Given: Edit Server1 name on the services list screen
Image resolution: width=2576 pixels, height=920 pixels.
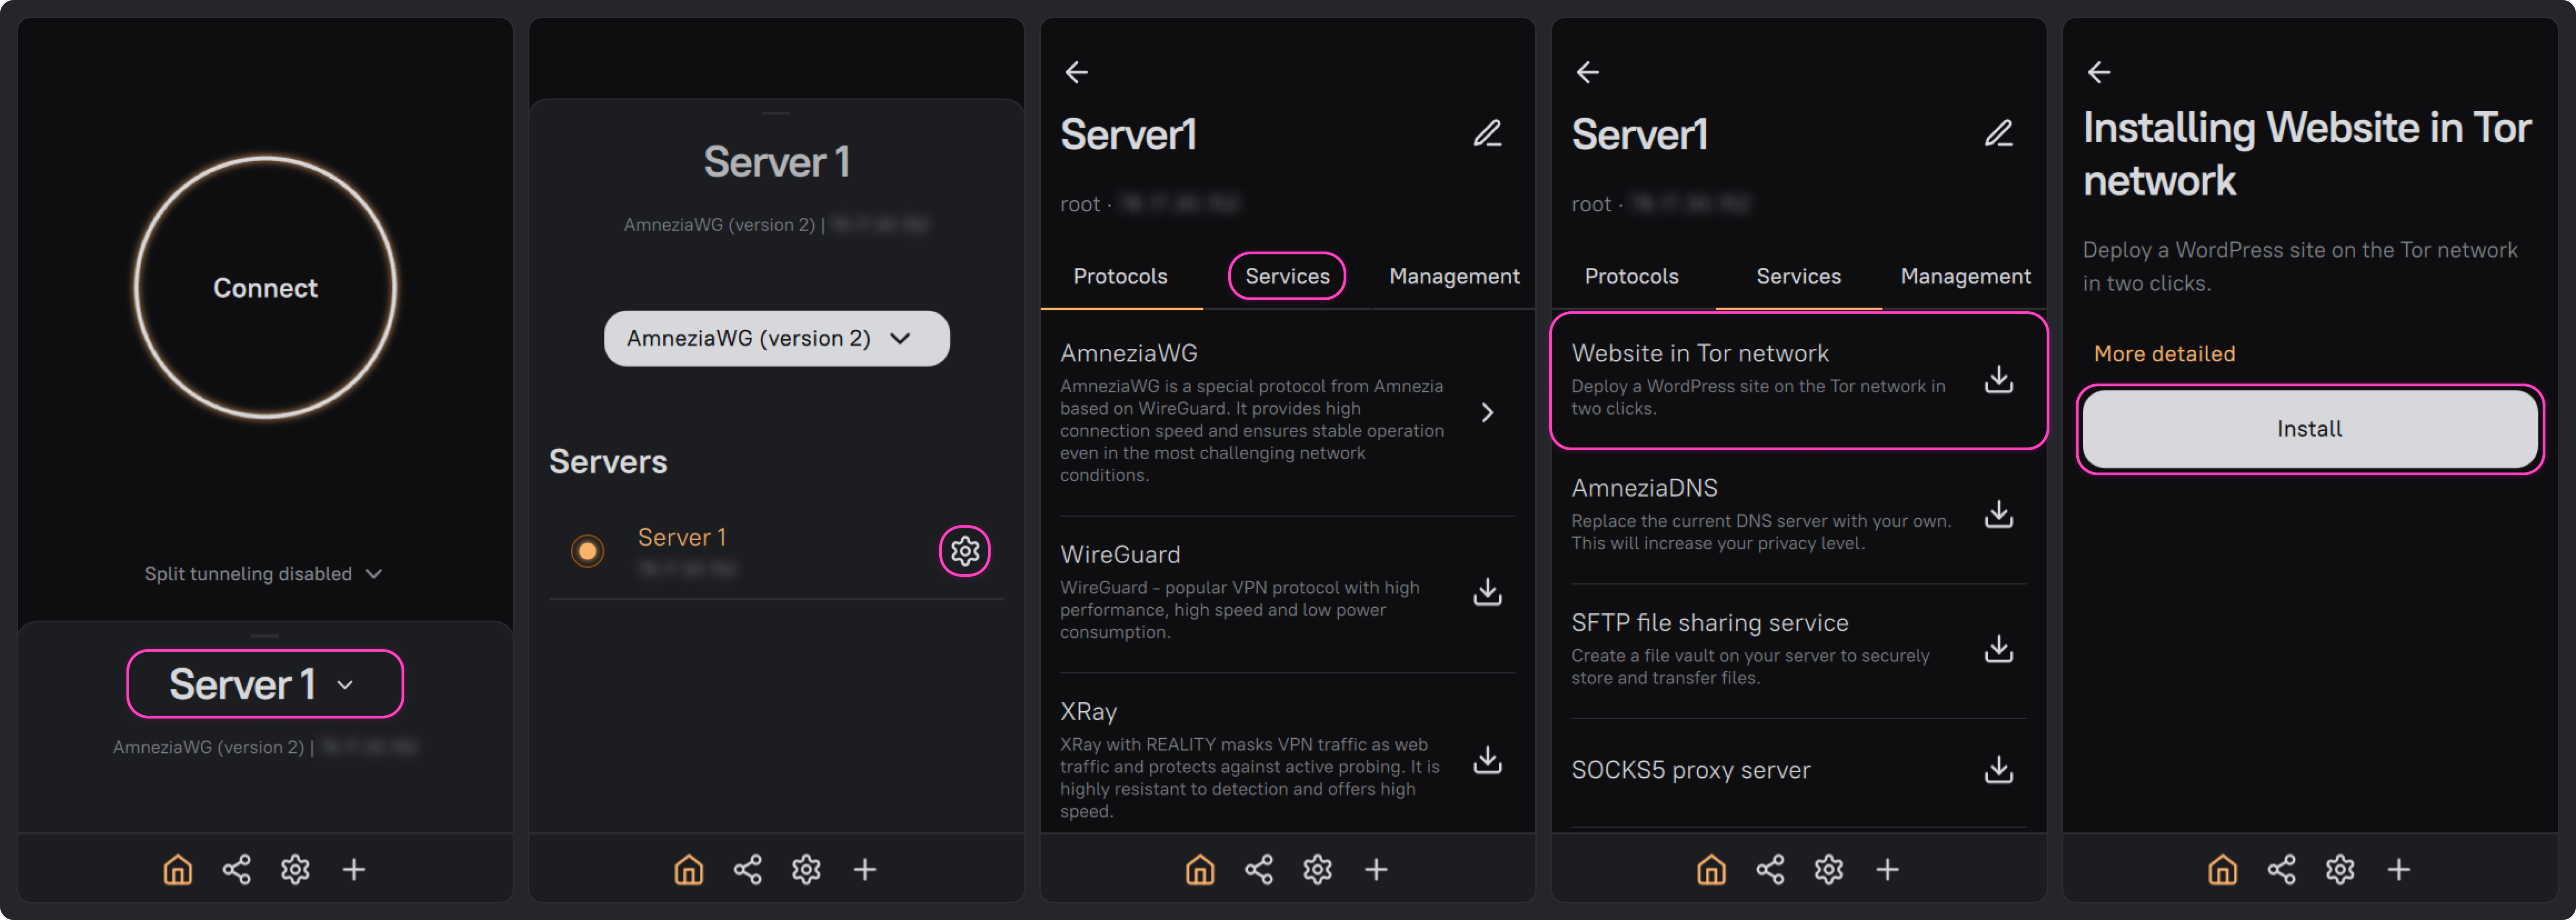Looking at the screenshot, I should point(1999,133).
